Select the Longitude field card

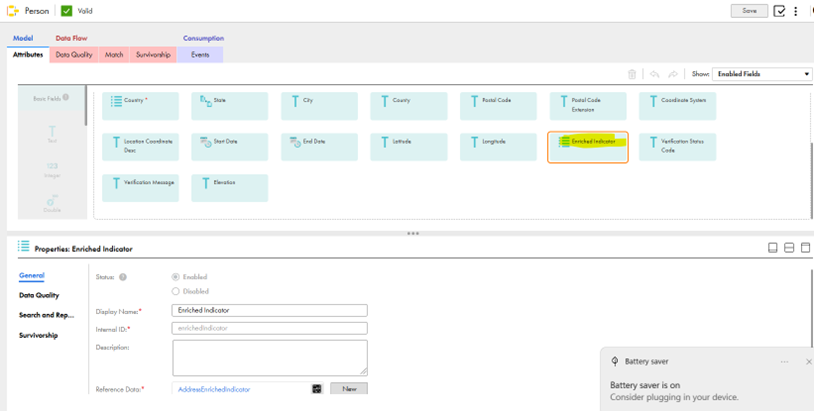[x=498, y=147]
